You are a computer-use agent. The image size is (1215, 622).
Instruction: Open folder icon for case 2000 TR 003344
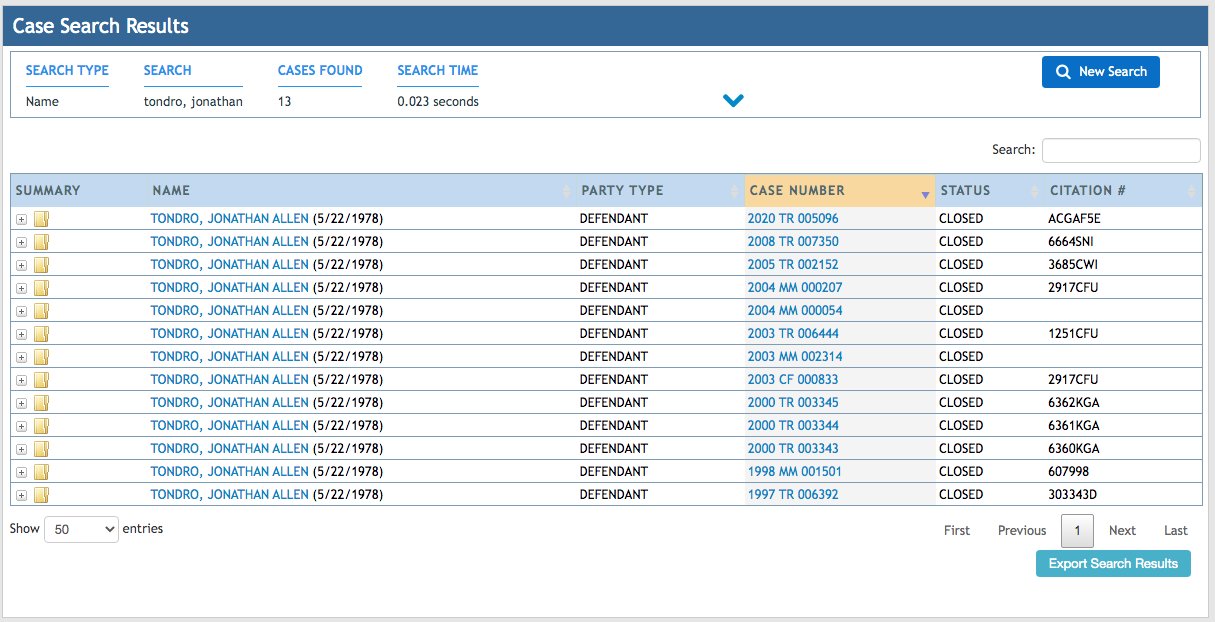click(41, 425)
